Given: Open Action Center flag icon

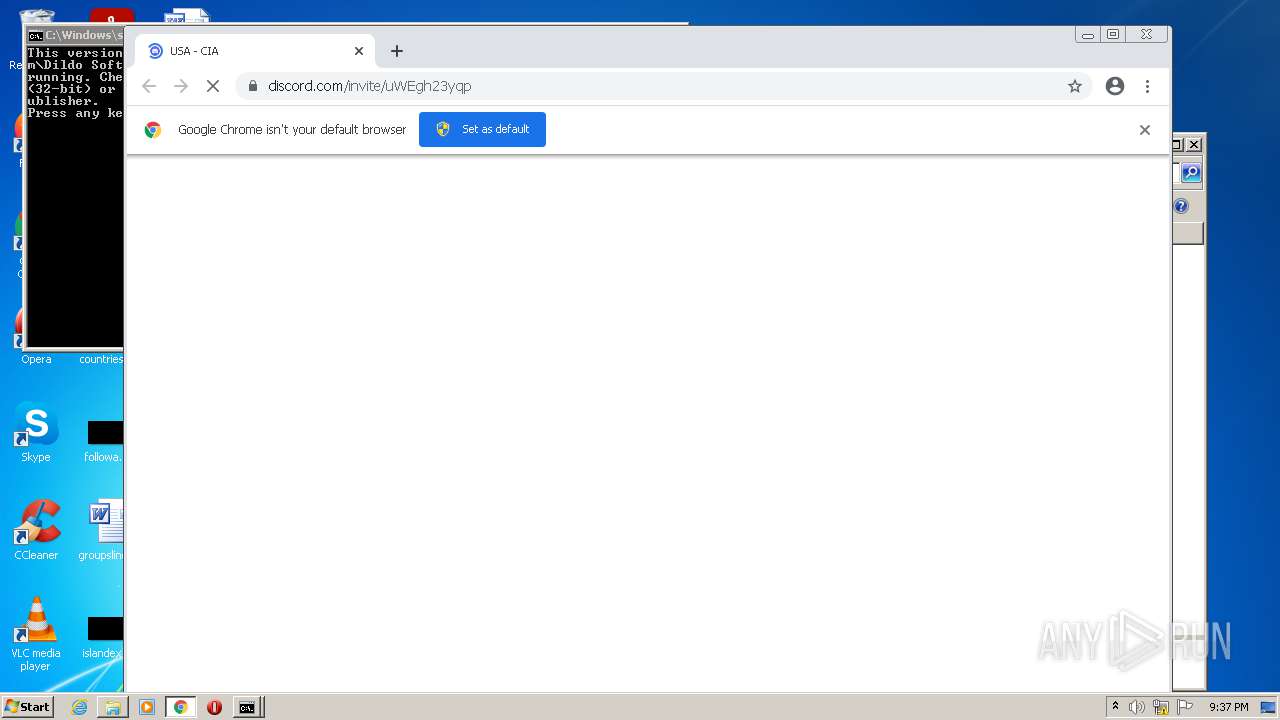Looking at the screenshot, I should coord(1185,707).
